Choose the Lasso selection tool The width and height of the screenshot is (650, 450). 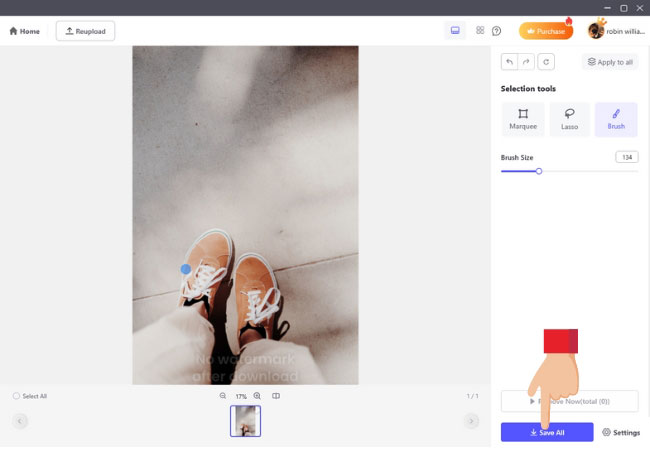(569, 119)
